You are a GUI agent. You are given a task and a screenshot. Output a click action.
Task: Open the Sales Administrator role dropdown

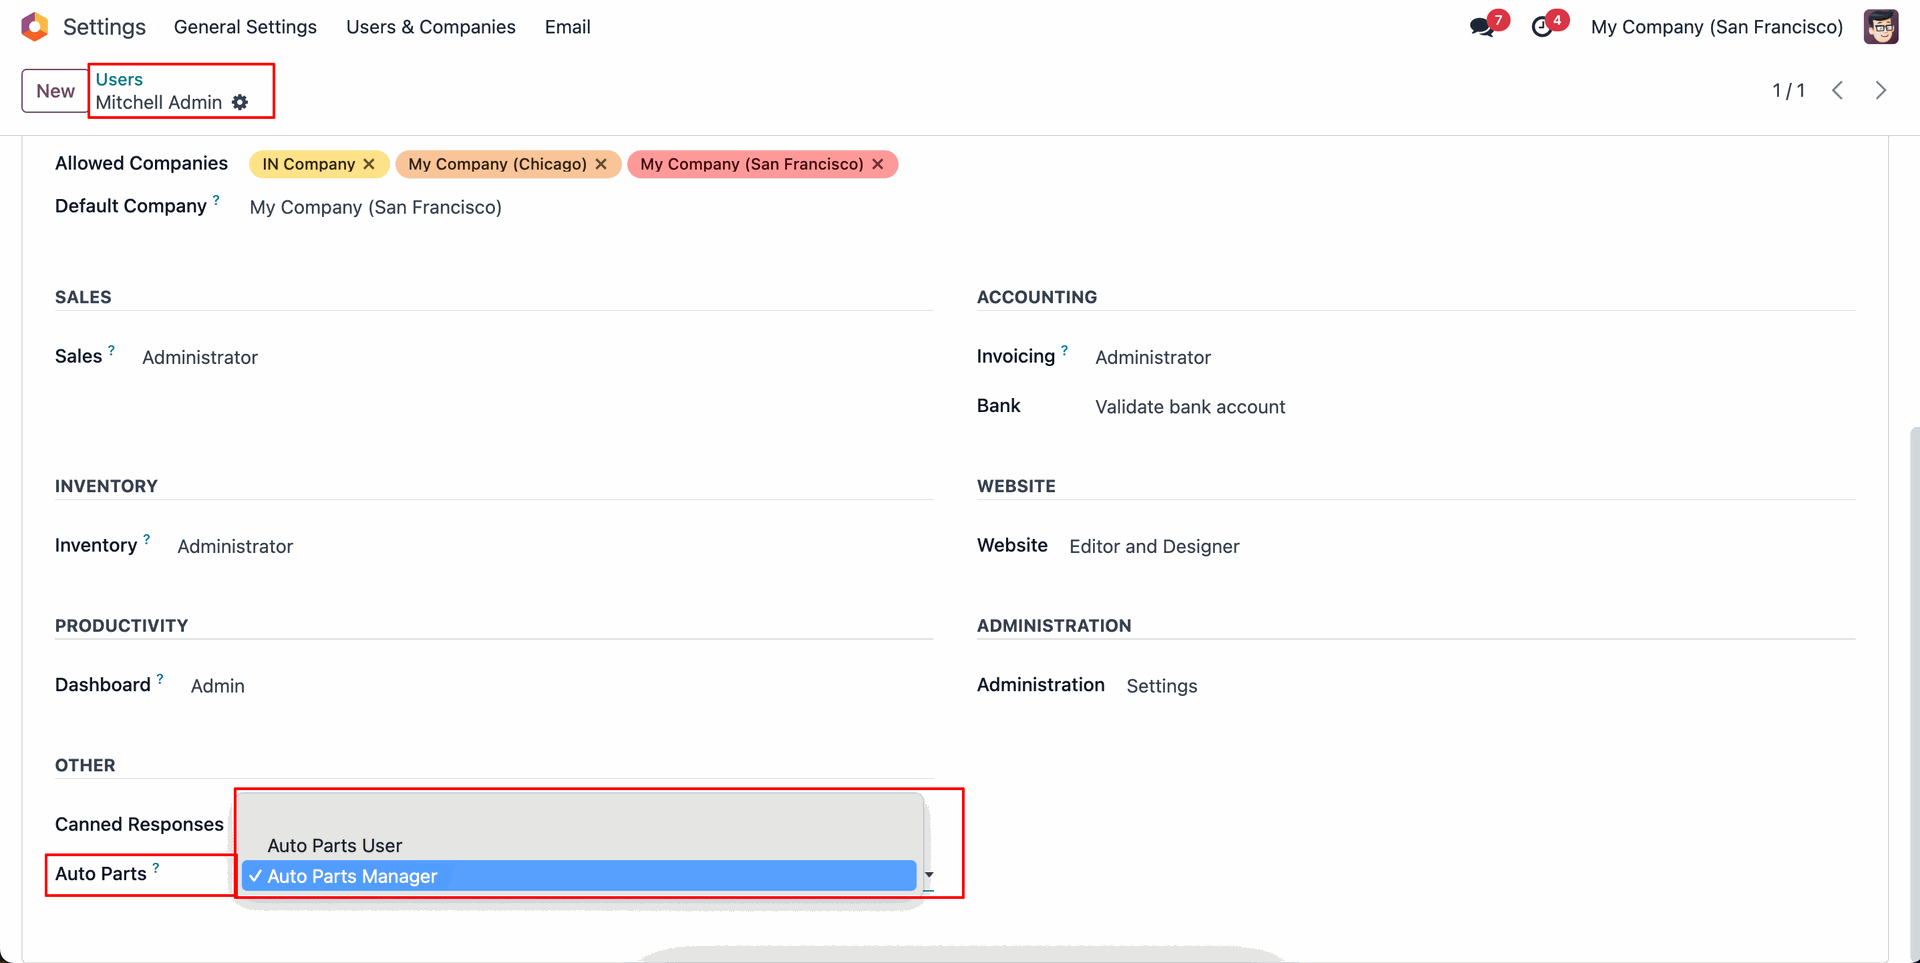click(x=200, y=357)
